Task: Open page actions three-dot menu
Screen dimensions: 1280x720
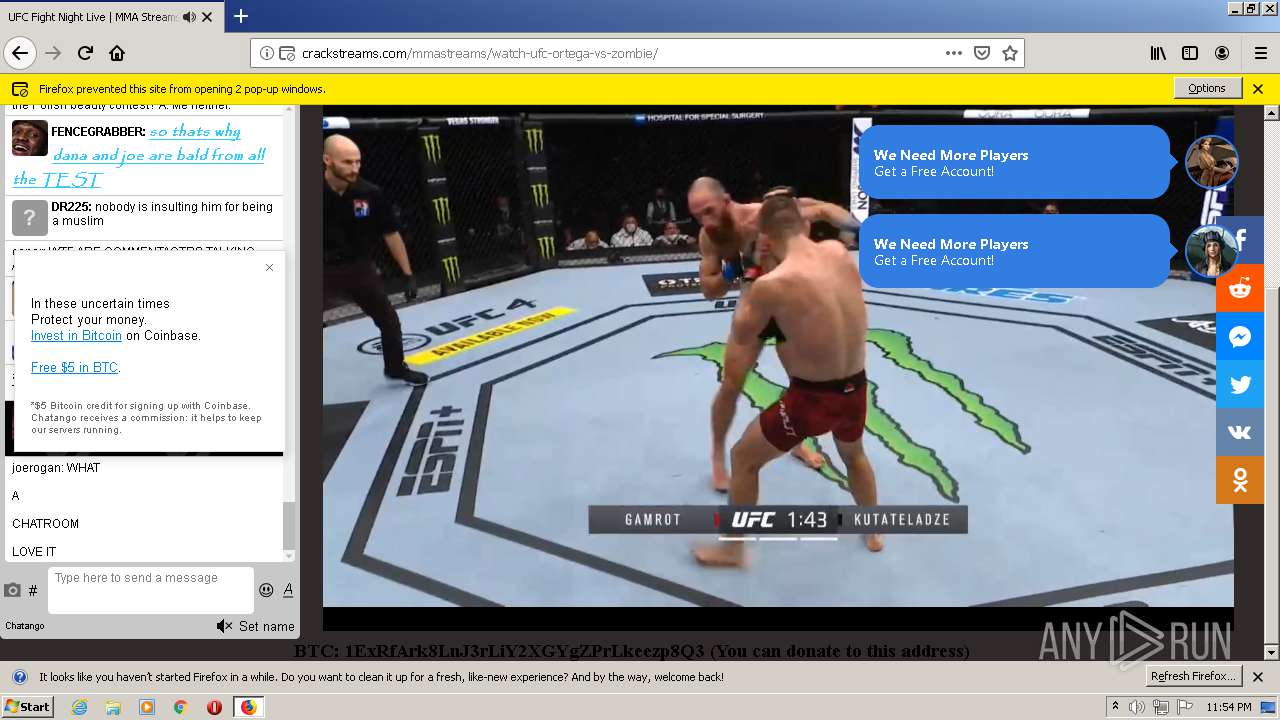Action: (954, 53)
